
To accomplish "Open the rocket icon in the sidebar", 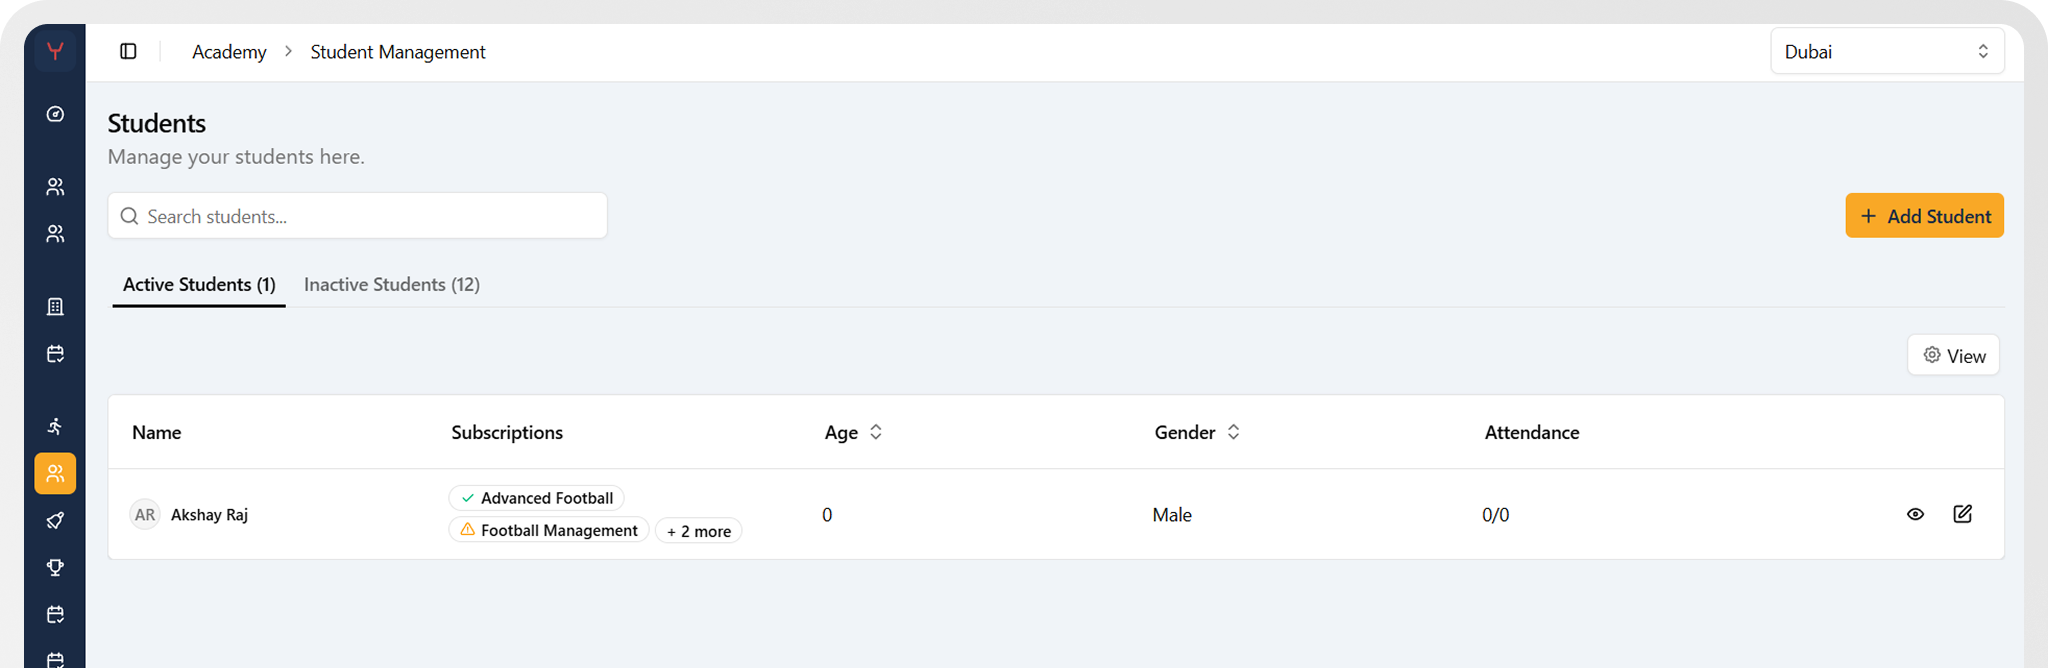I will (55, 521).
